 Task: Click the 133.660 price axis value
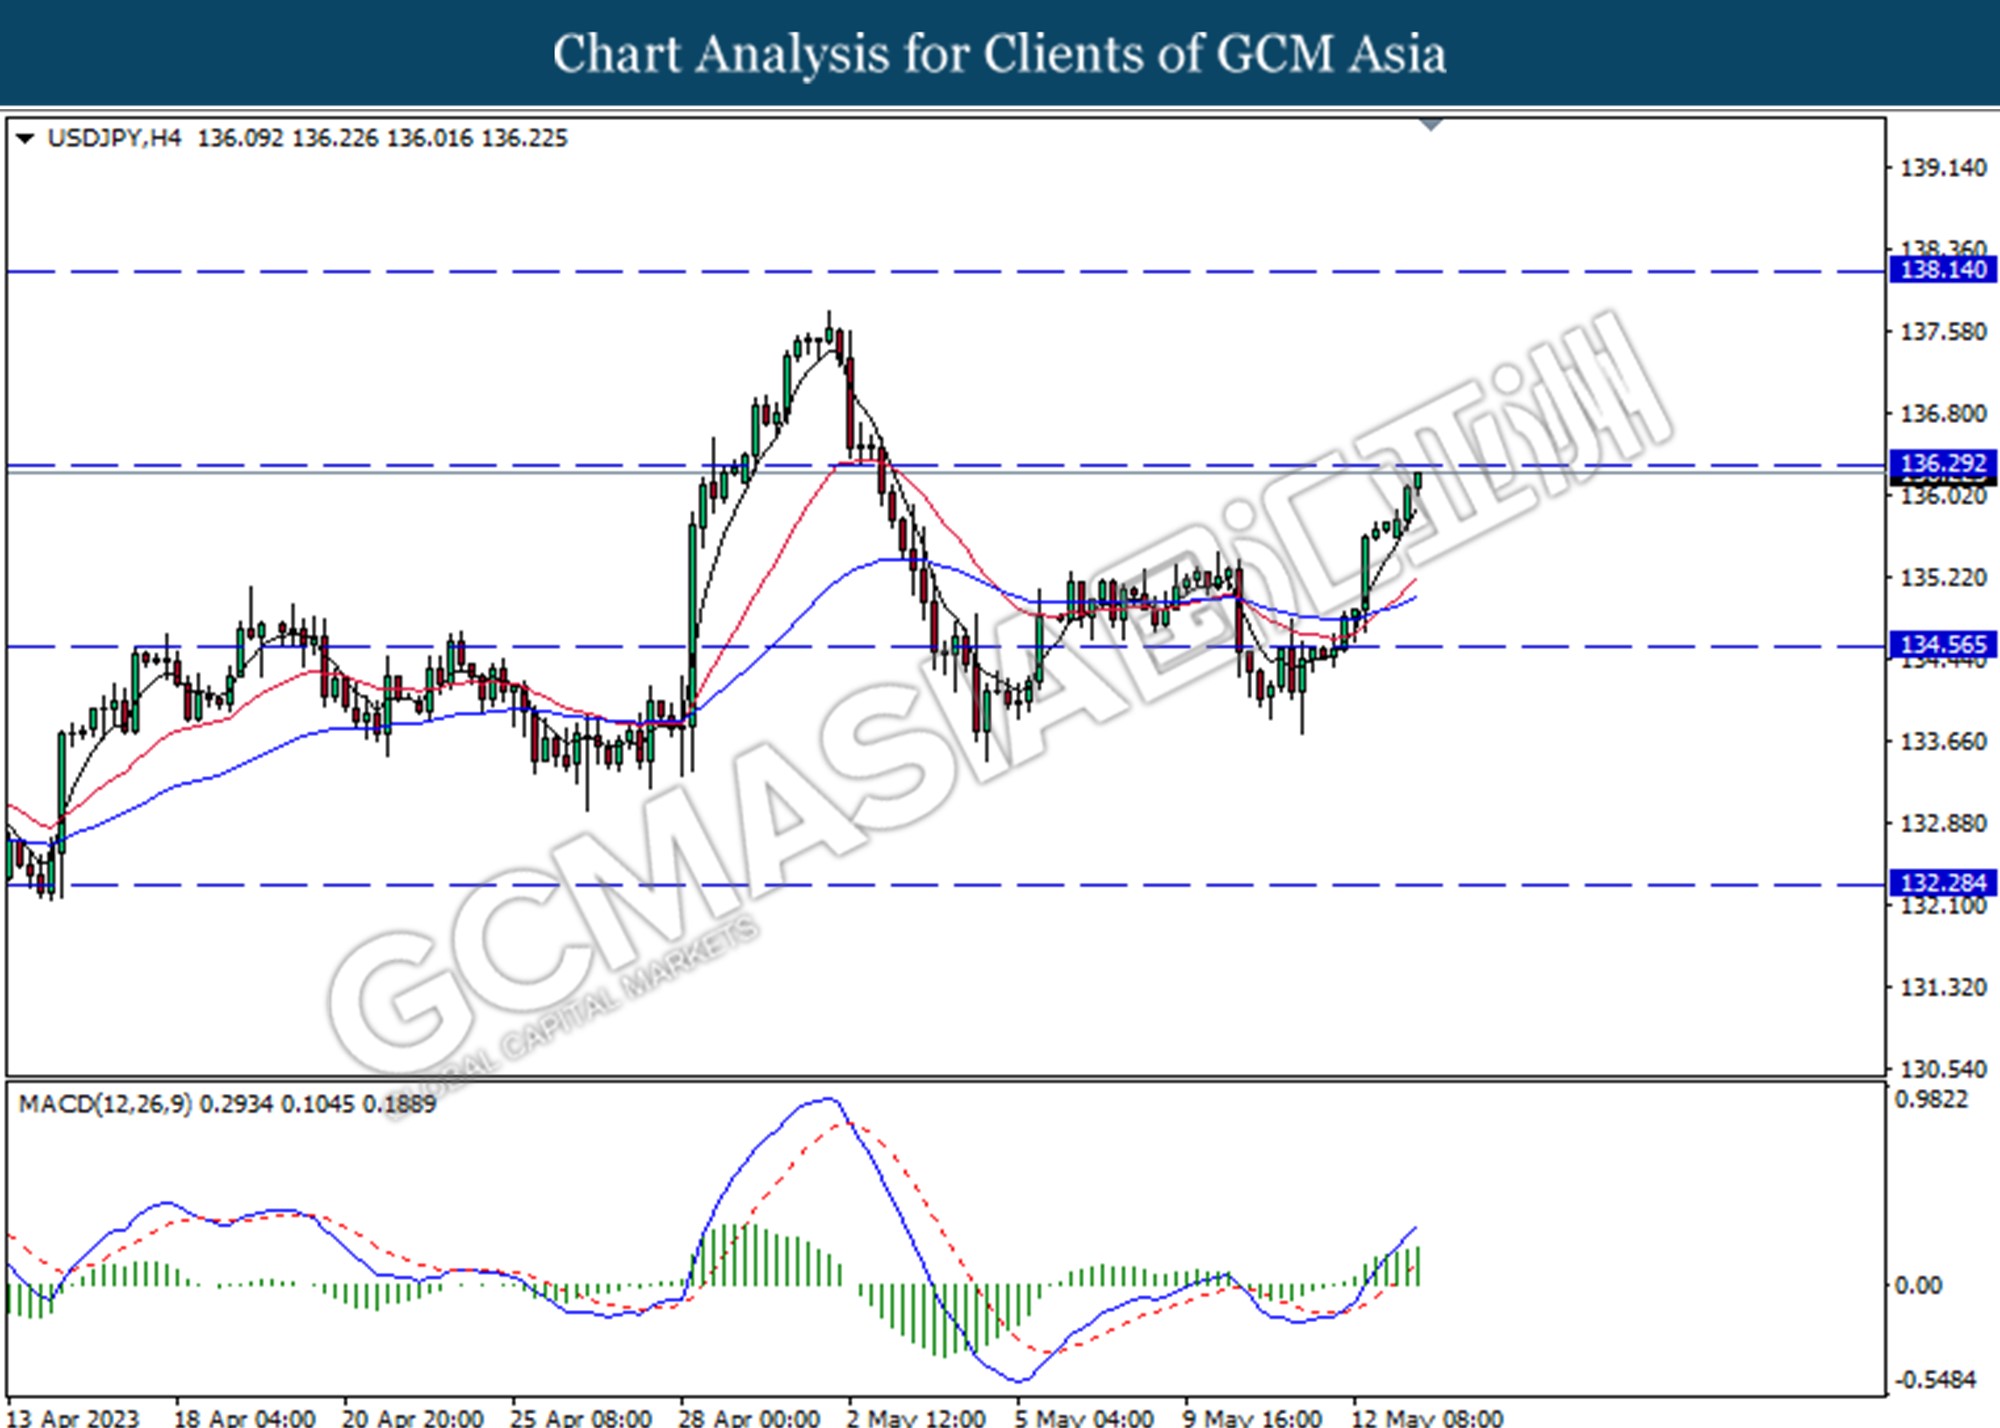pos(1943,742)
